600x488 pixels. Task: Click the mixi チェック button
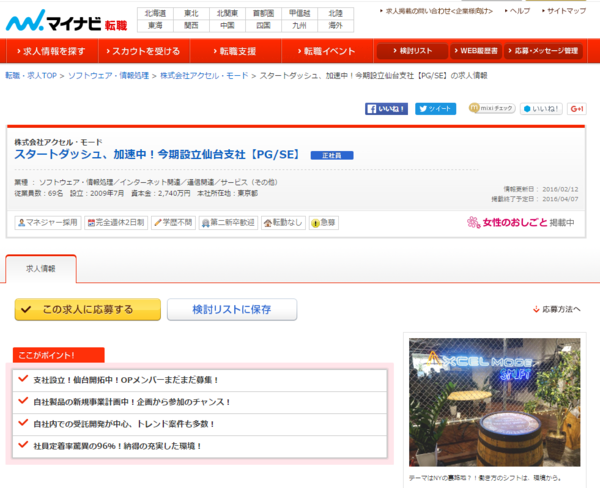click(x=492, y=108)
